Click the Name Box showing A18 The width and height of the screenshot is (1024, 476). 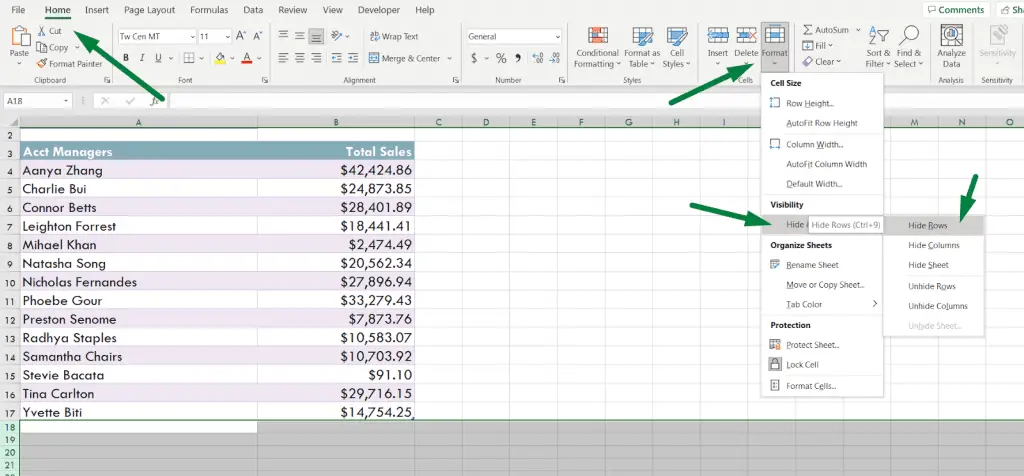click(x=37, y=101)
